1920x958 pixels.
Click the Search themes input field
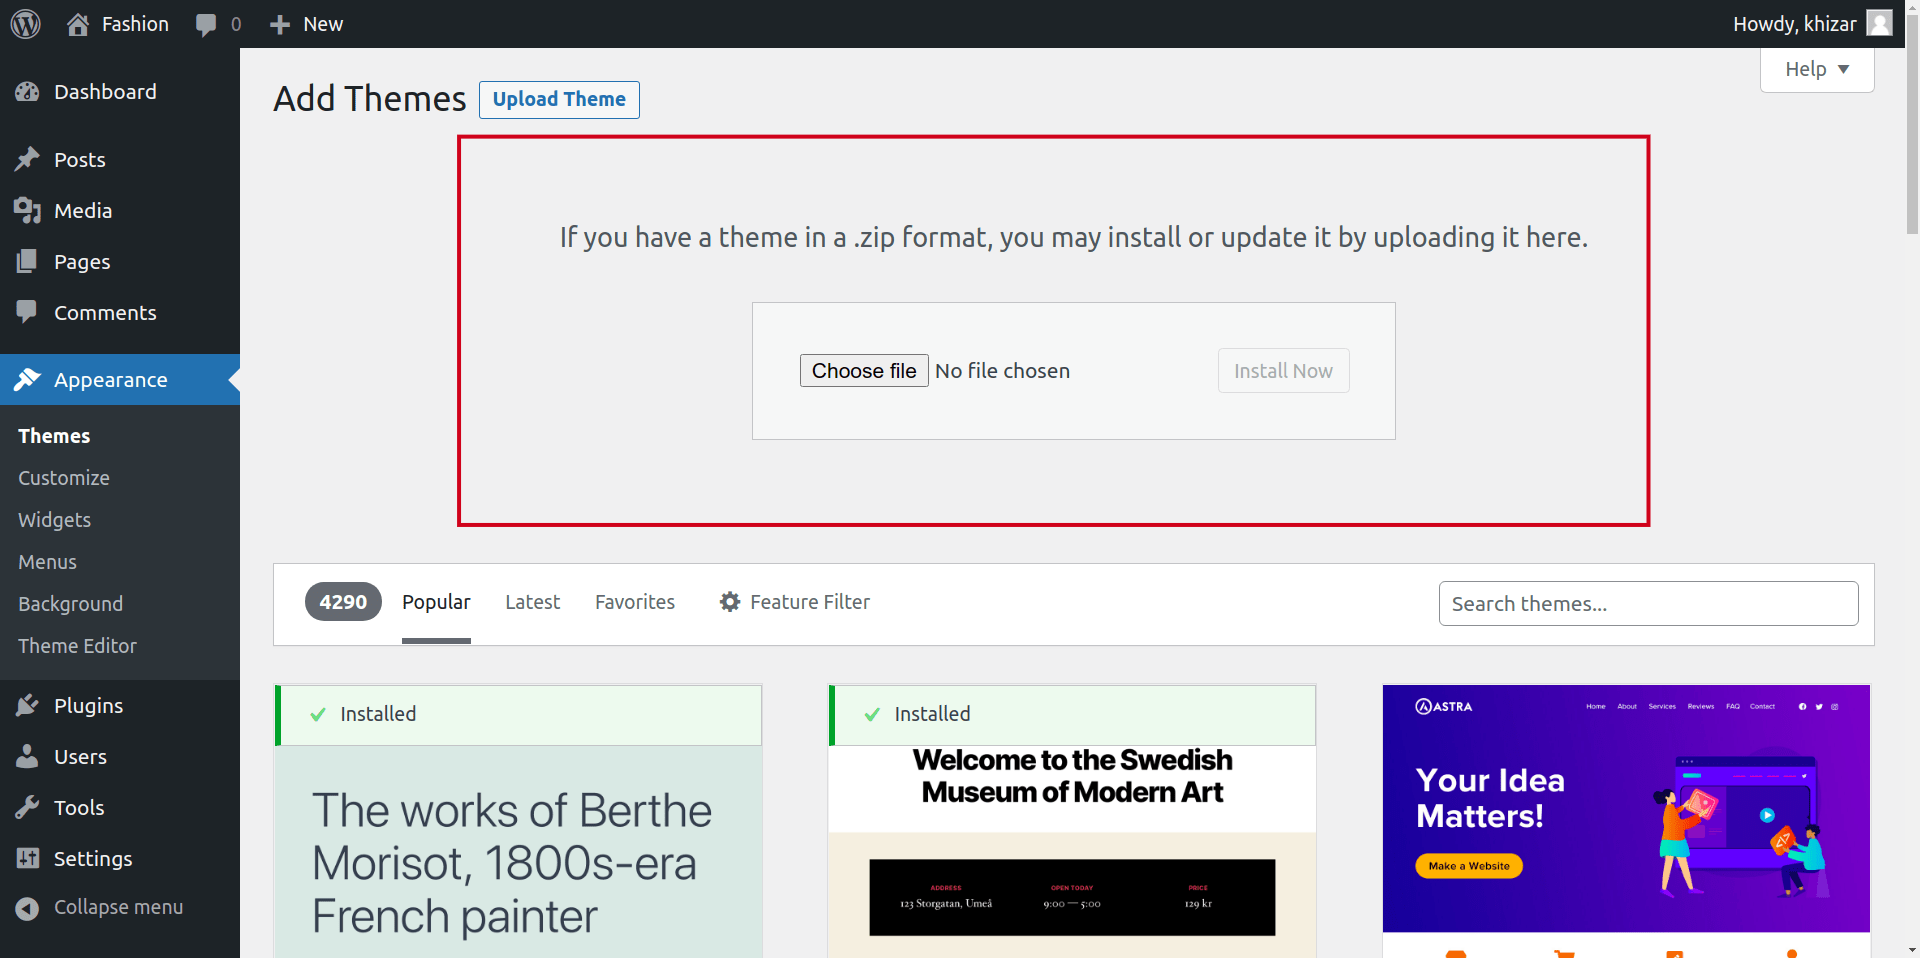click(1647, 604)
